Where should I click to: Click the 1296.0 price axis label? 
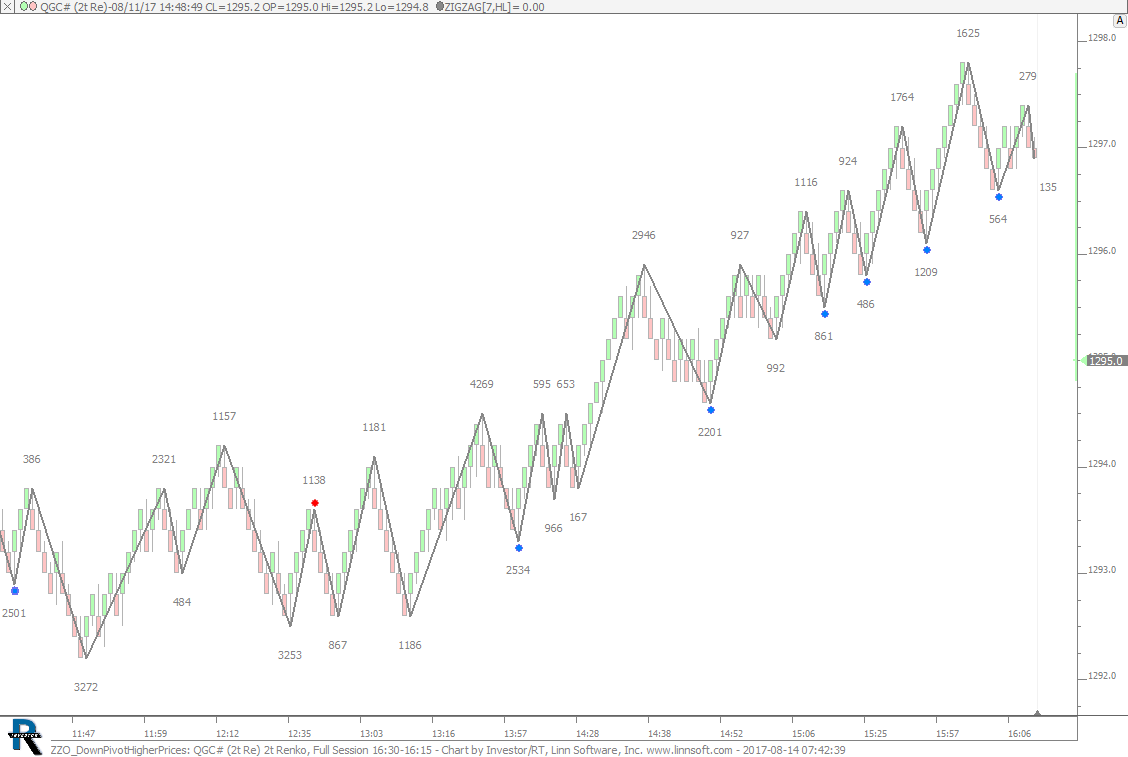click(x=1101, y=250)
